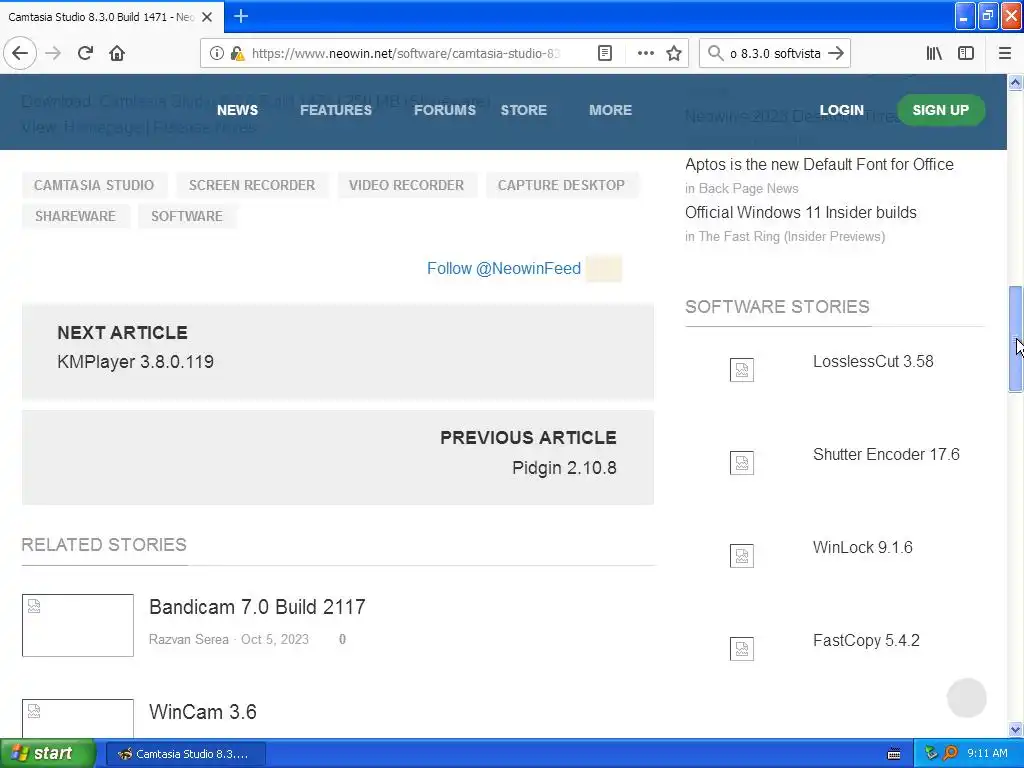This screenshot has height=768, width=1024.
Task: Click the Bandicam story thumbnail
Action: coord(78,625)
